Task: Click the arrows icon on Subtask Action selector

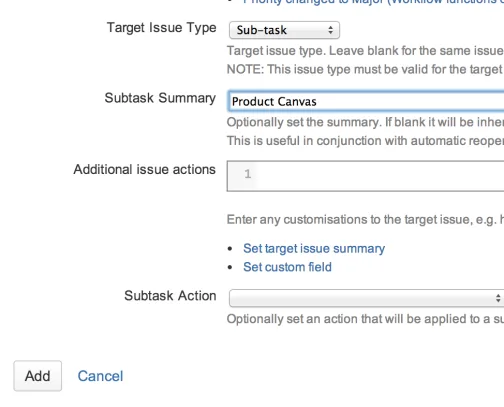Action: pyautogui.click(x=498, y=298)
